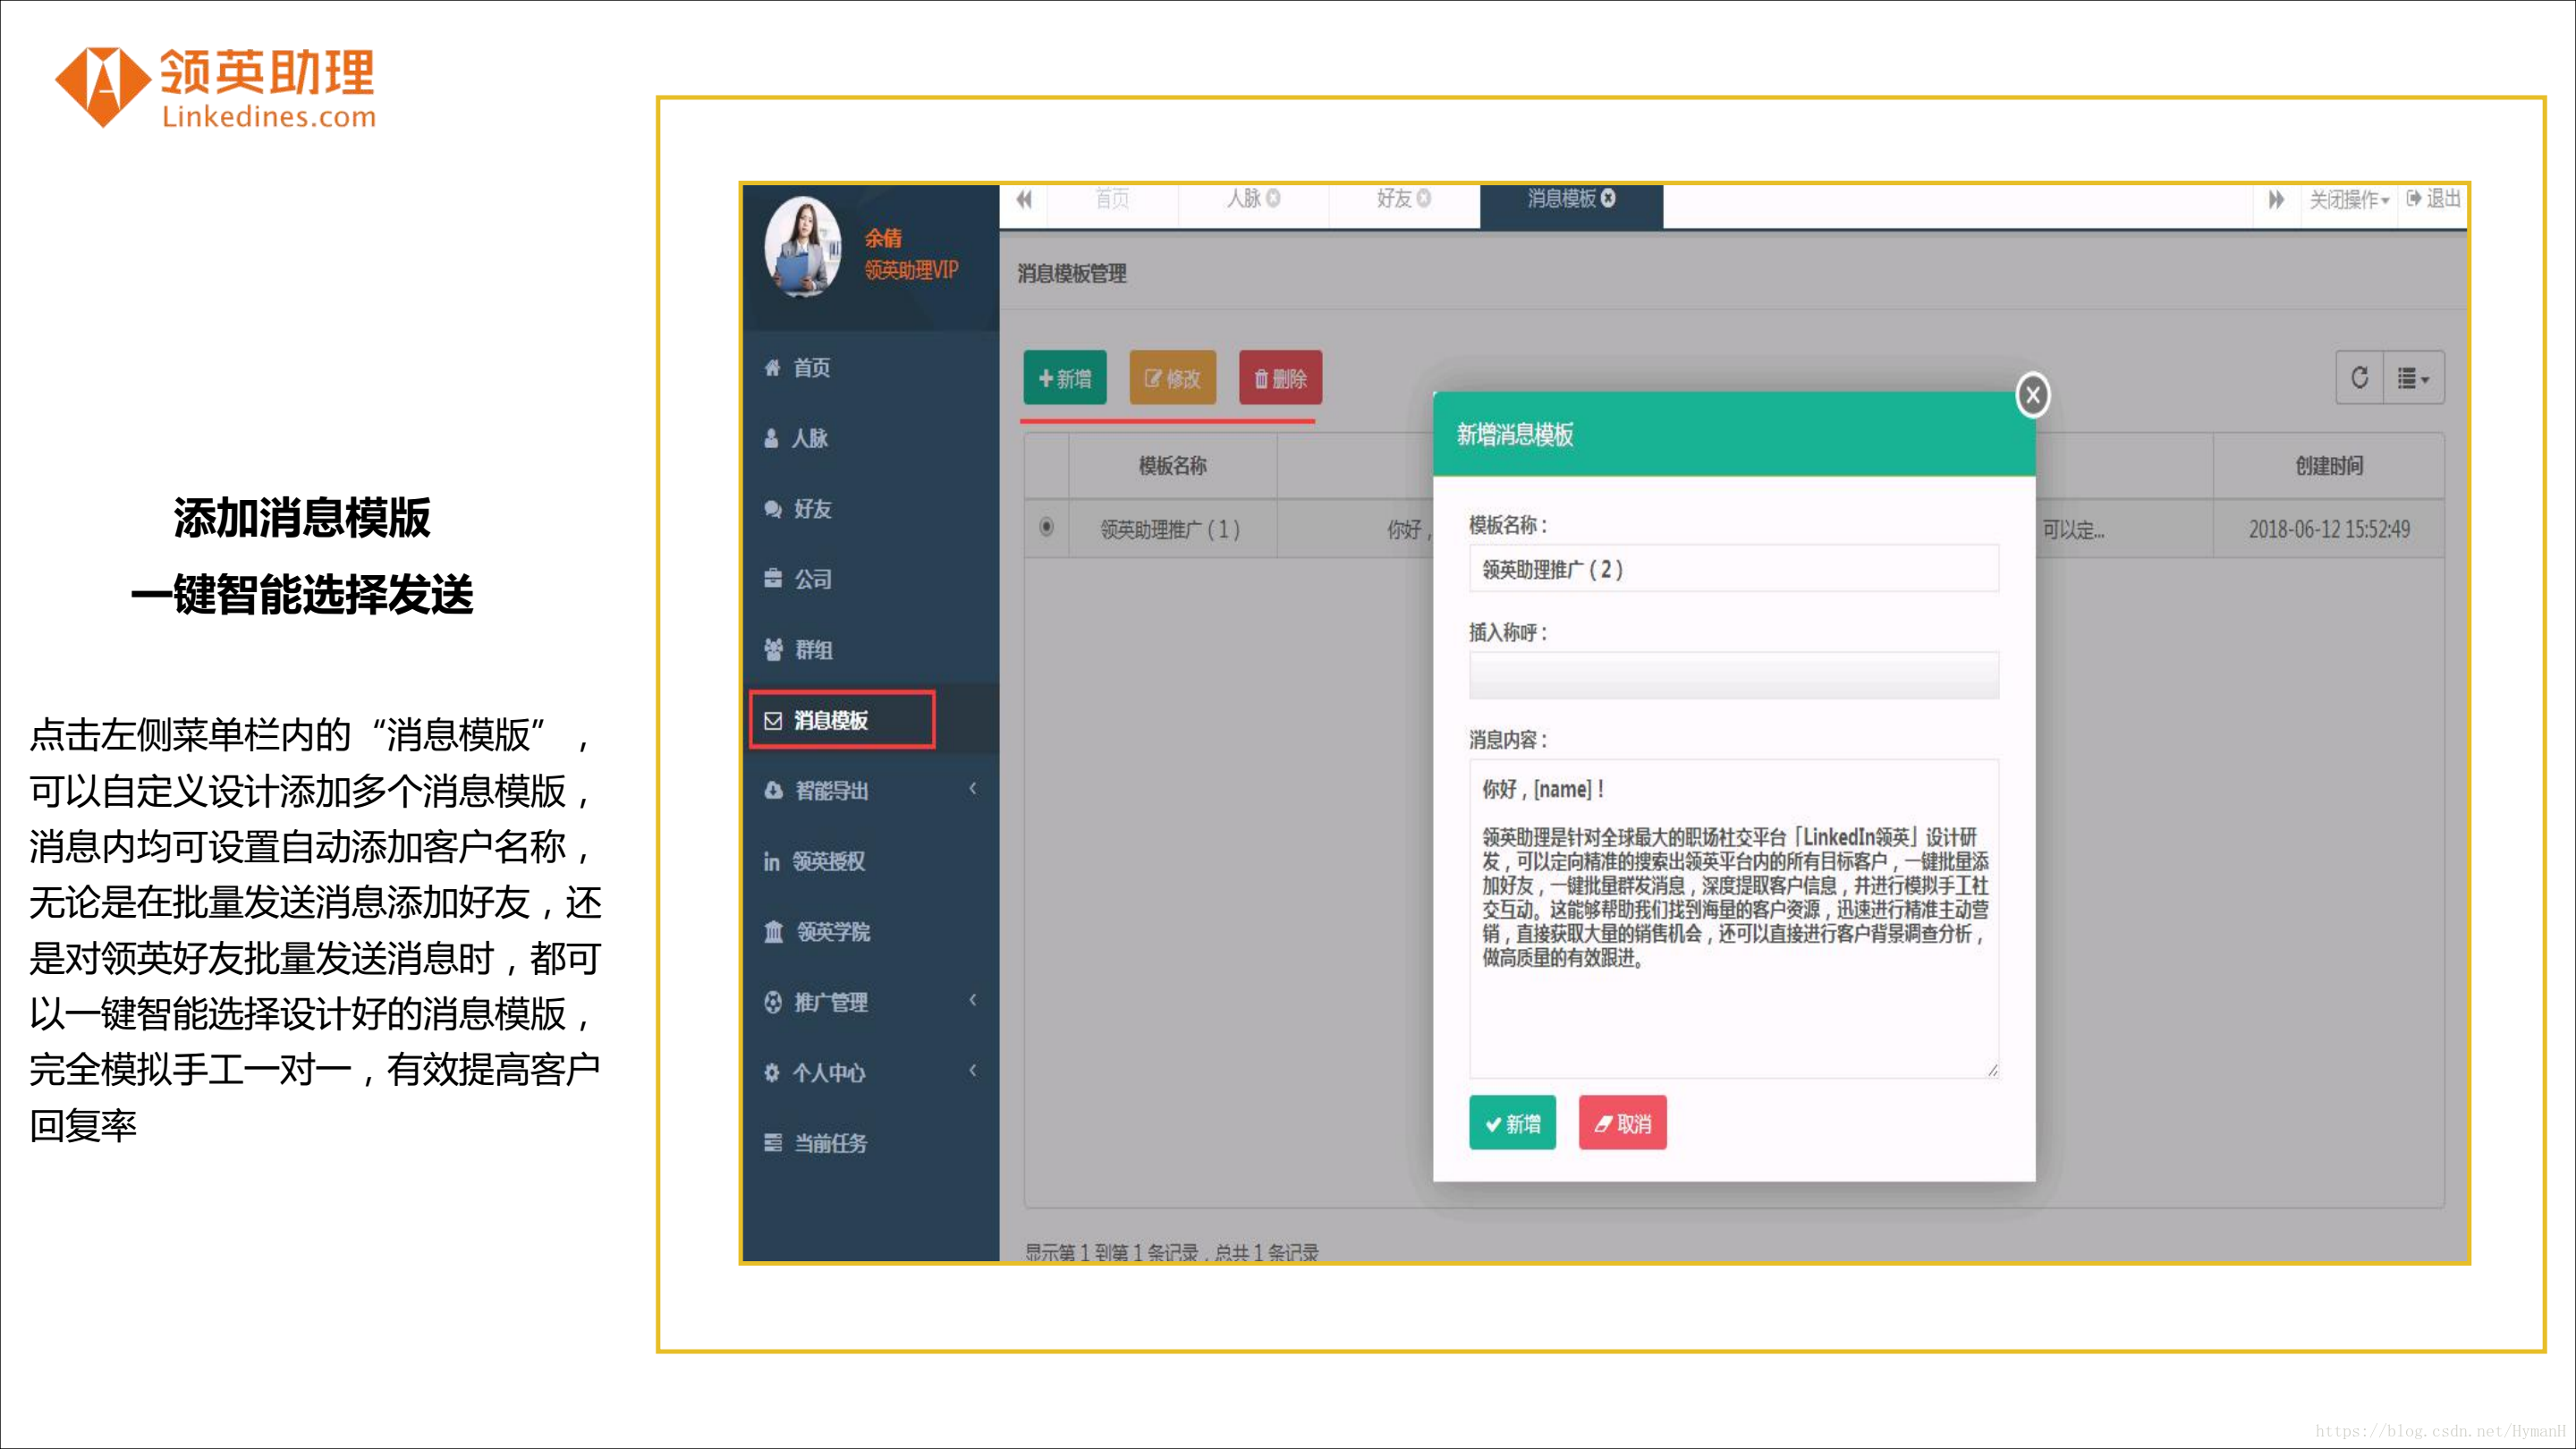Screen dimensions: 2576x1449
Task: Refresh the template table
Action: pos(2360,378)
